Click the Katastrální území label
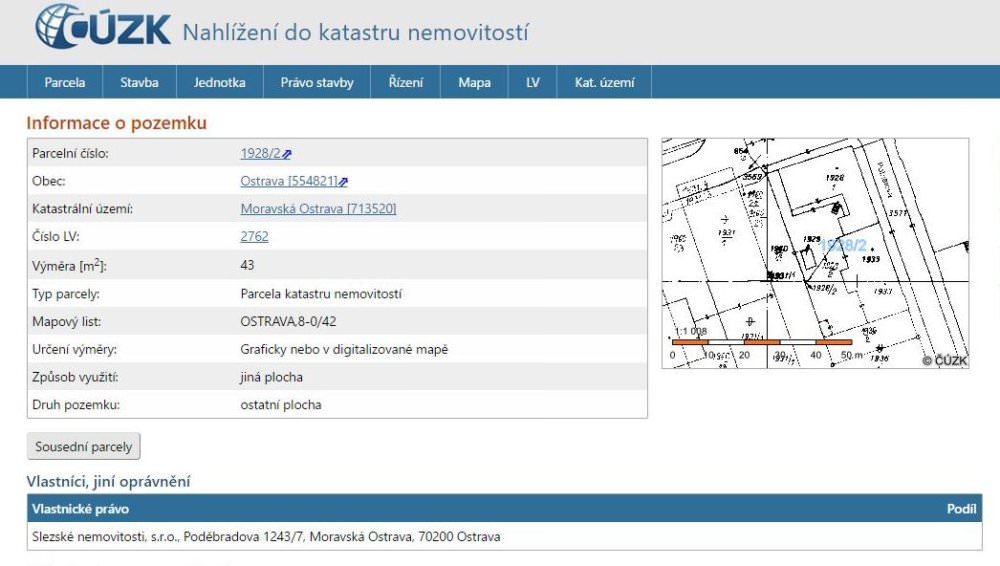Screen dimensions: 1000x566 coord(82,209)
